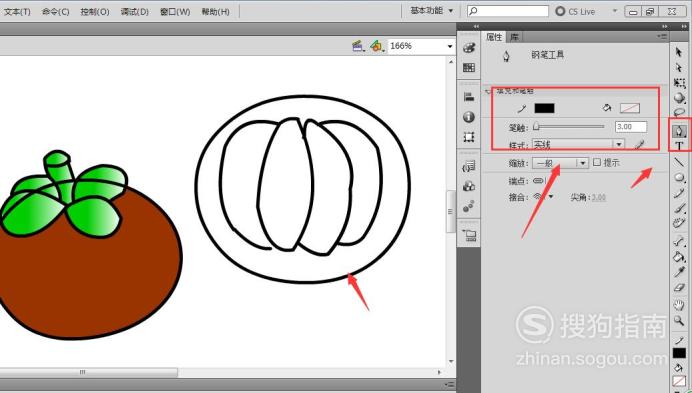
Task: Click Edit Symbols icon above stage
Action: 376,46
